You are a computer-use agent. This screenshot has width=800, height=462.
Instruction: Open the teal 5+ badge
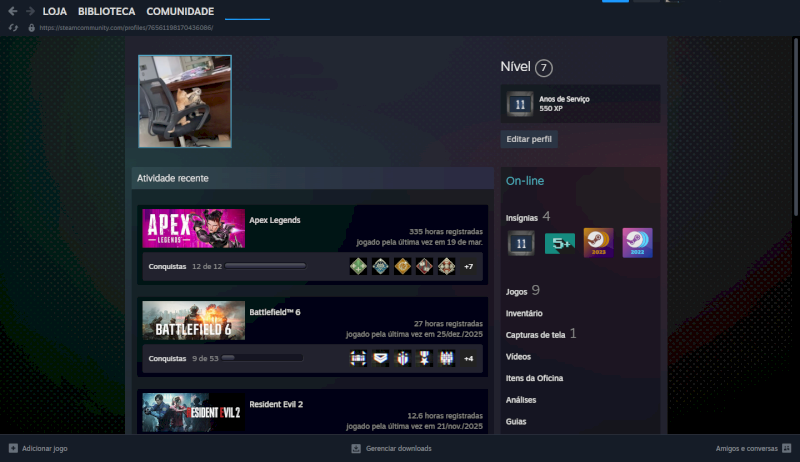click(x=560, y=243)
